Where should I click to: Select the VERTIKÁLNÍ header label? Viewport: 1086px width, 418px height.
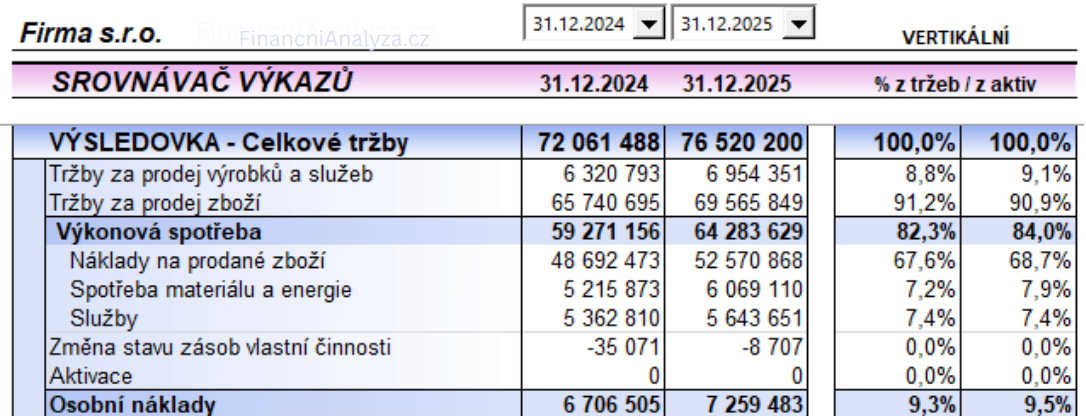click(954, 37)
